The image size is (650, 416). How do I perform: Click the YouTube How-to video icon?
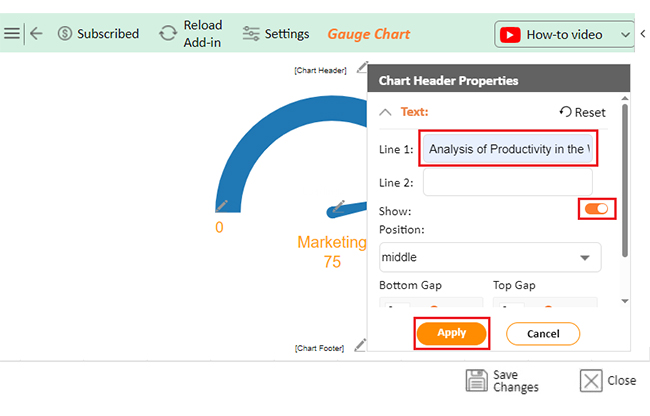coord(510,35)
